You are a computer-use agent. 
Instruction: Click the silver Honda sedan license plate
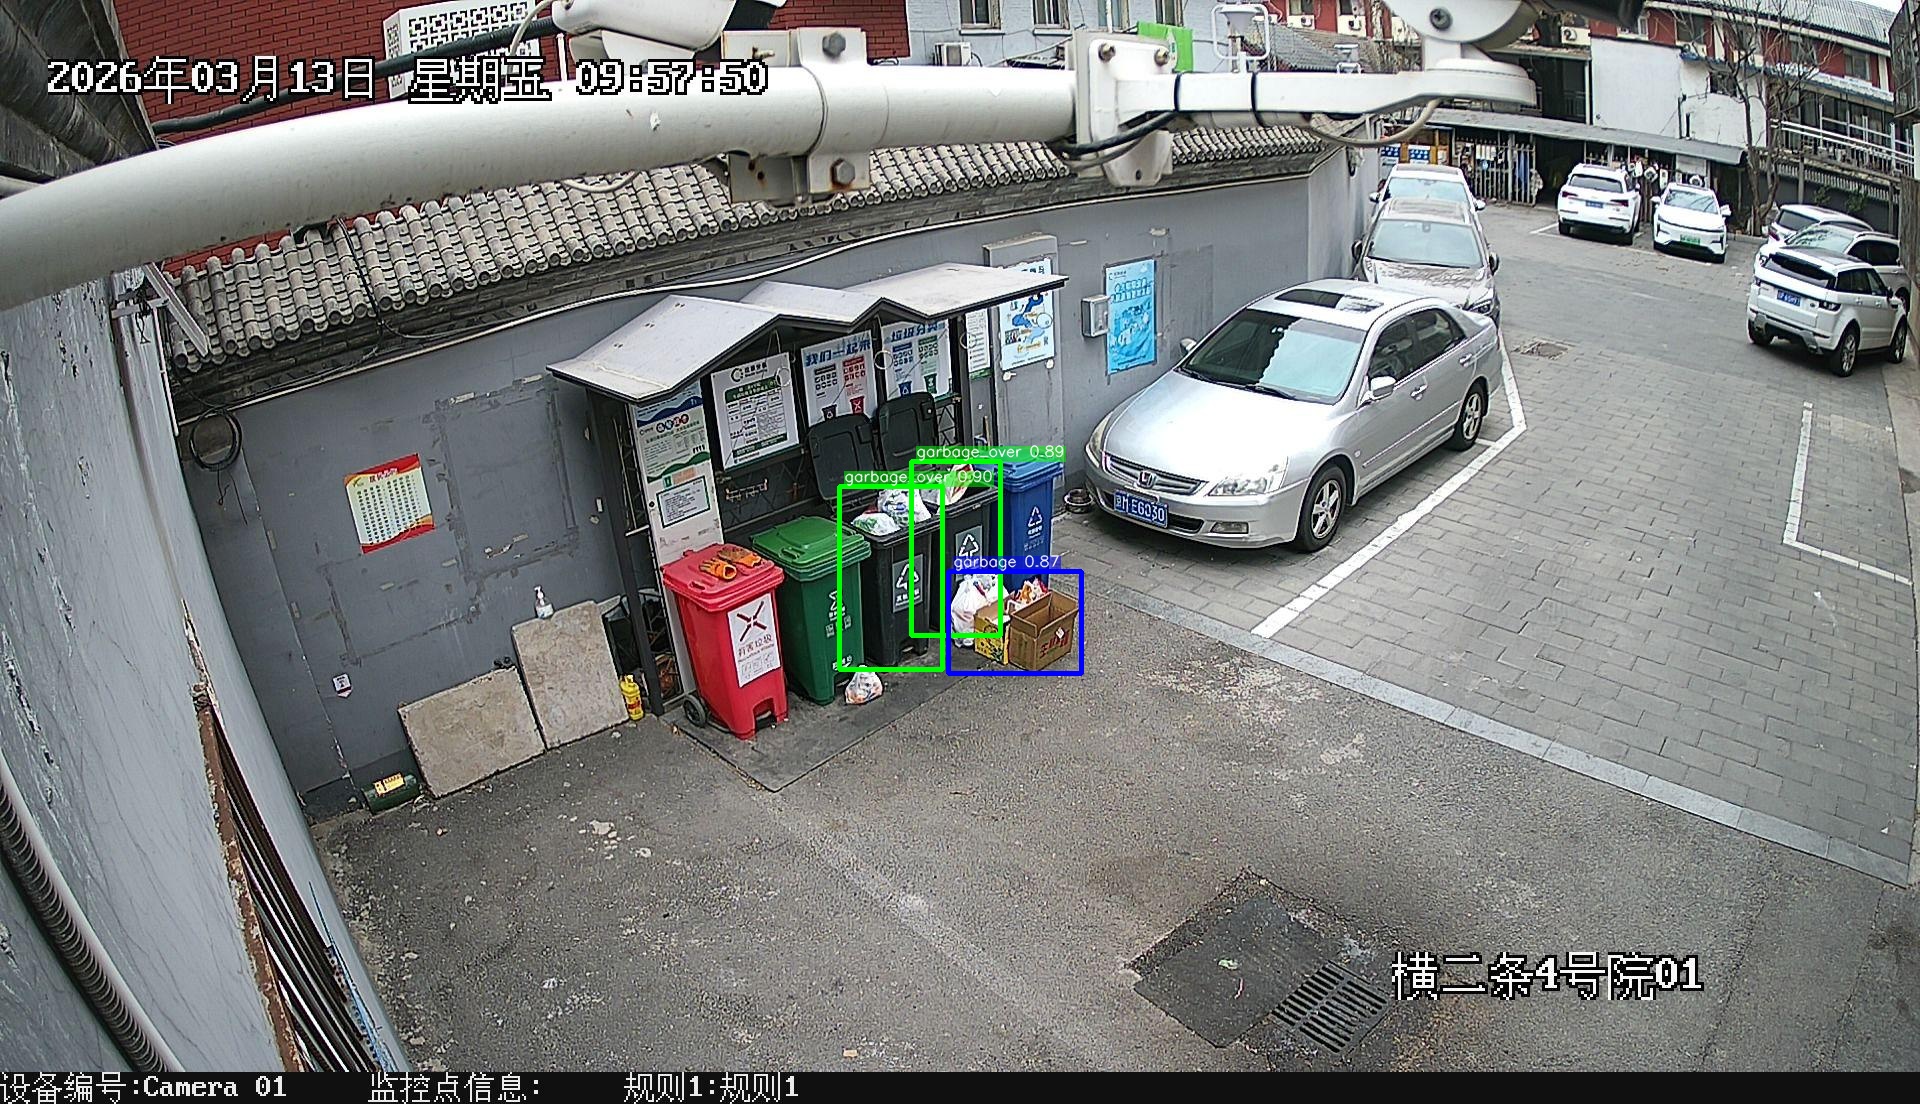(x=1140, y=512)
